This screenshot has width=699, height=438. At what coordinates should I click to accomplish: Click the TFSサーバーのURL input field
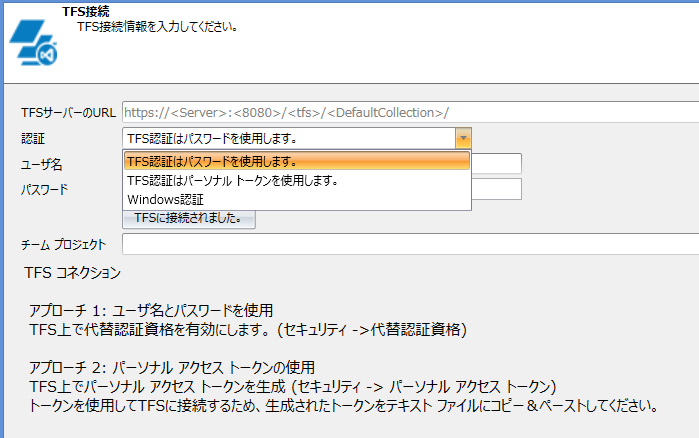coord(411,112)
